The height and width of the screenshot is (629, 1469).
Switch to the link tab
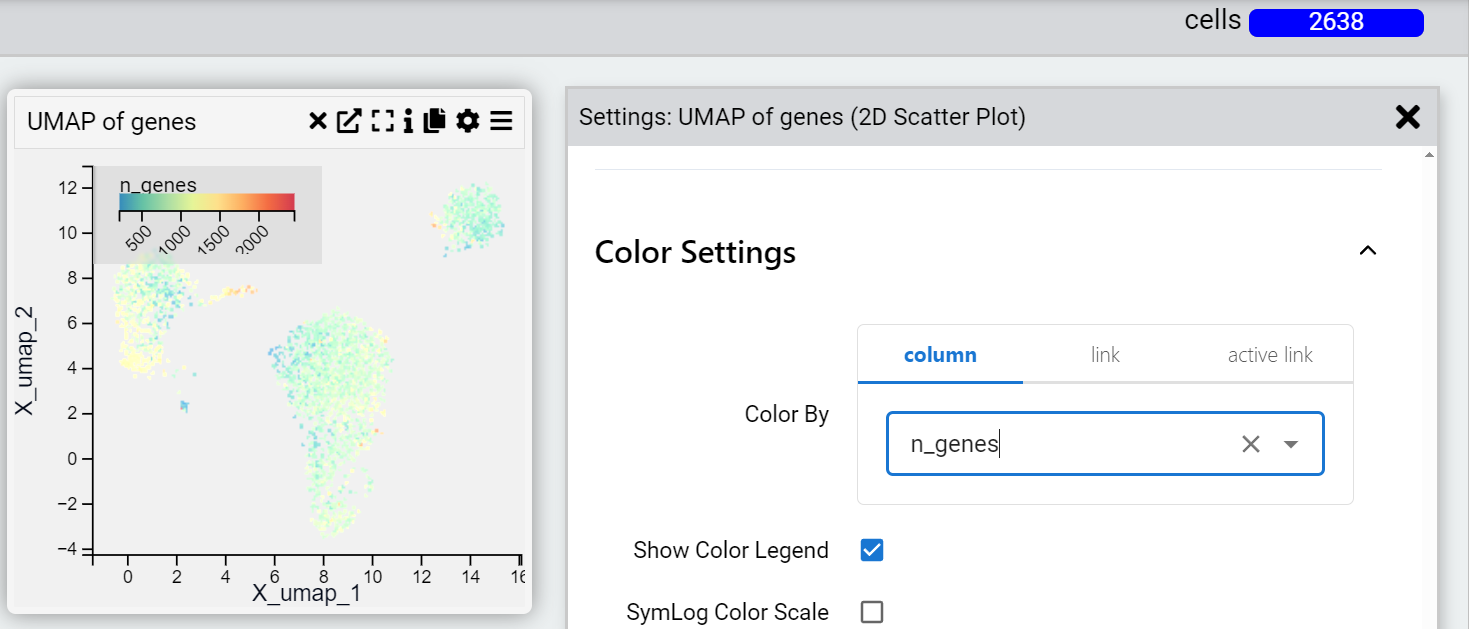(1105, 355)
